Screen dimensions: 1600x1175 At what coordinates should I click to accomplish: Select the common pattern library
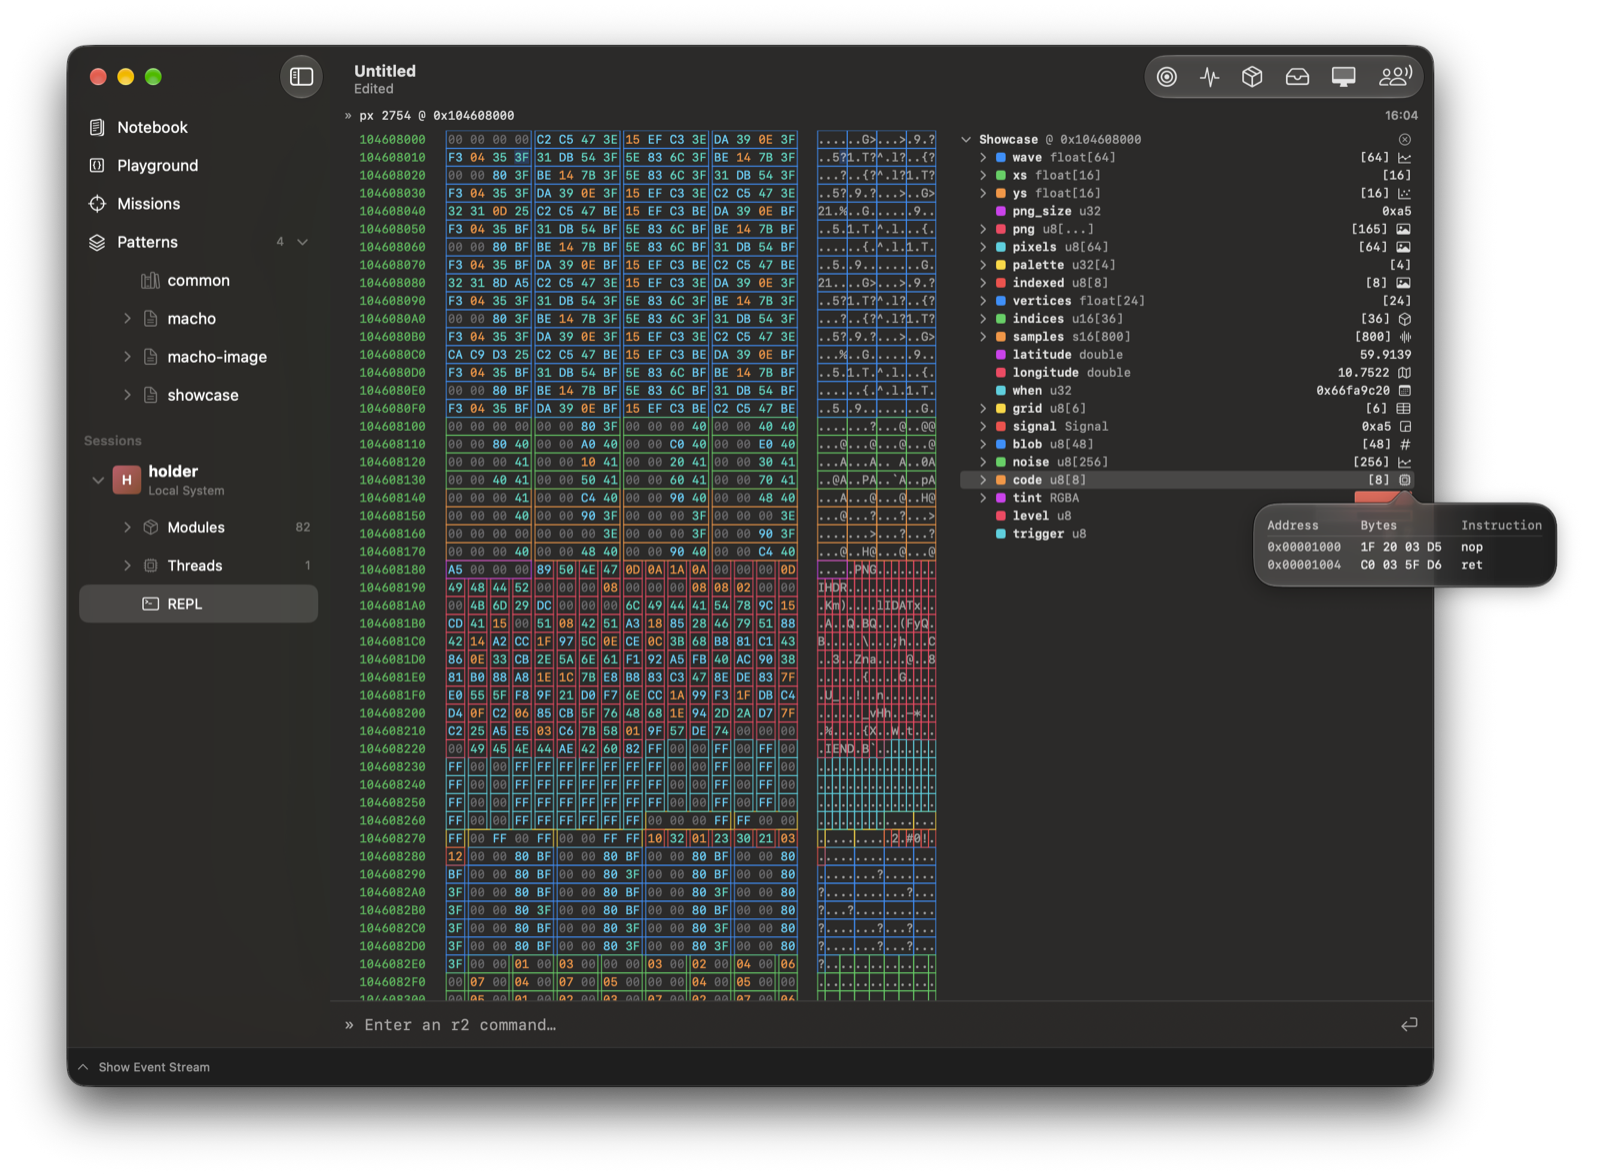[198, 280]
